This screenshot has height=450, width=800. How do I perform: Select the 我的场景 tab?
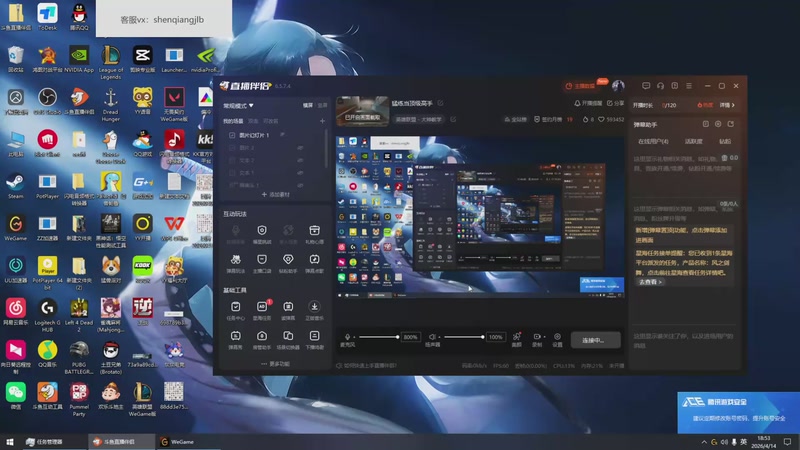[233, 121]
